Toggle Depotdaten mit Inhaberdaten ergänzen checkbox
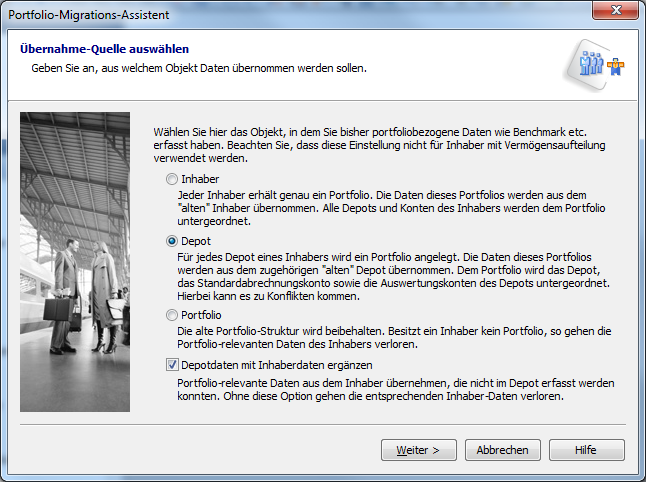Screen dimensions: 646x482 click(x=171, y=365)
